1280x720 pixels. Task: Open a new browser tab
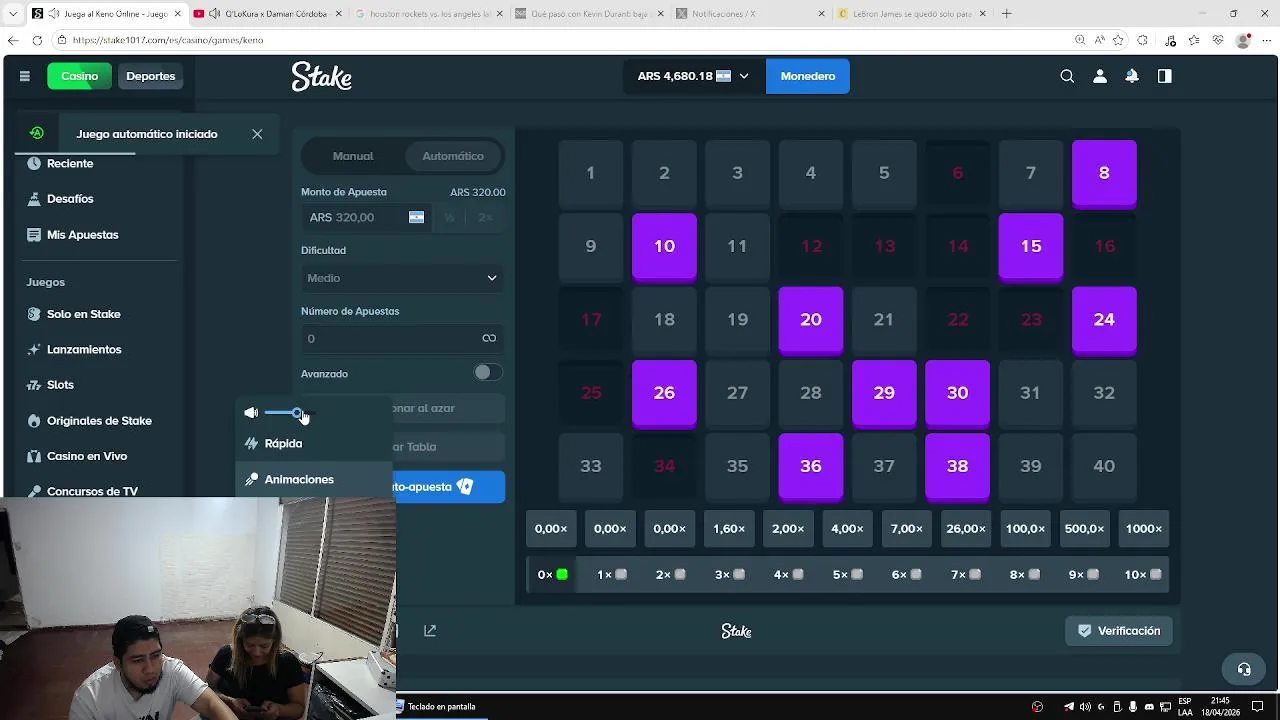pos(1006,14)
